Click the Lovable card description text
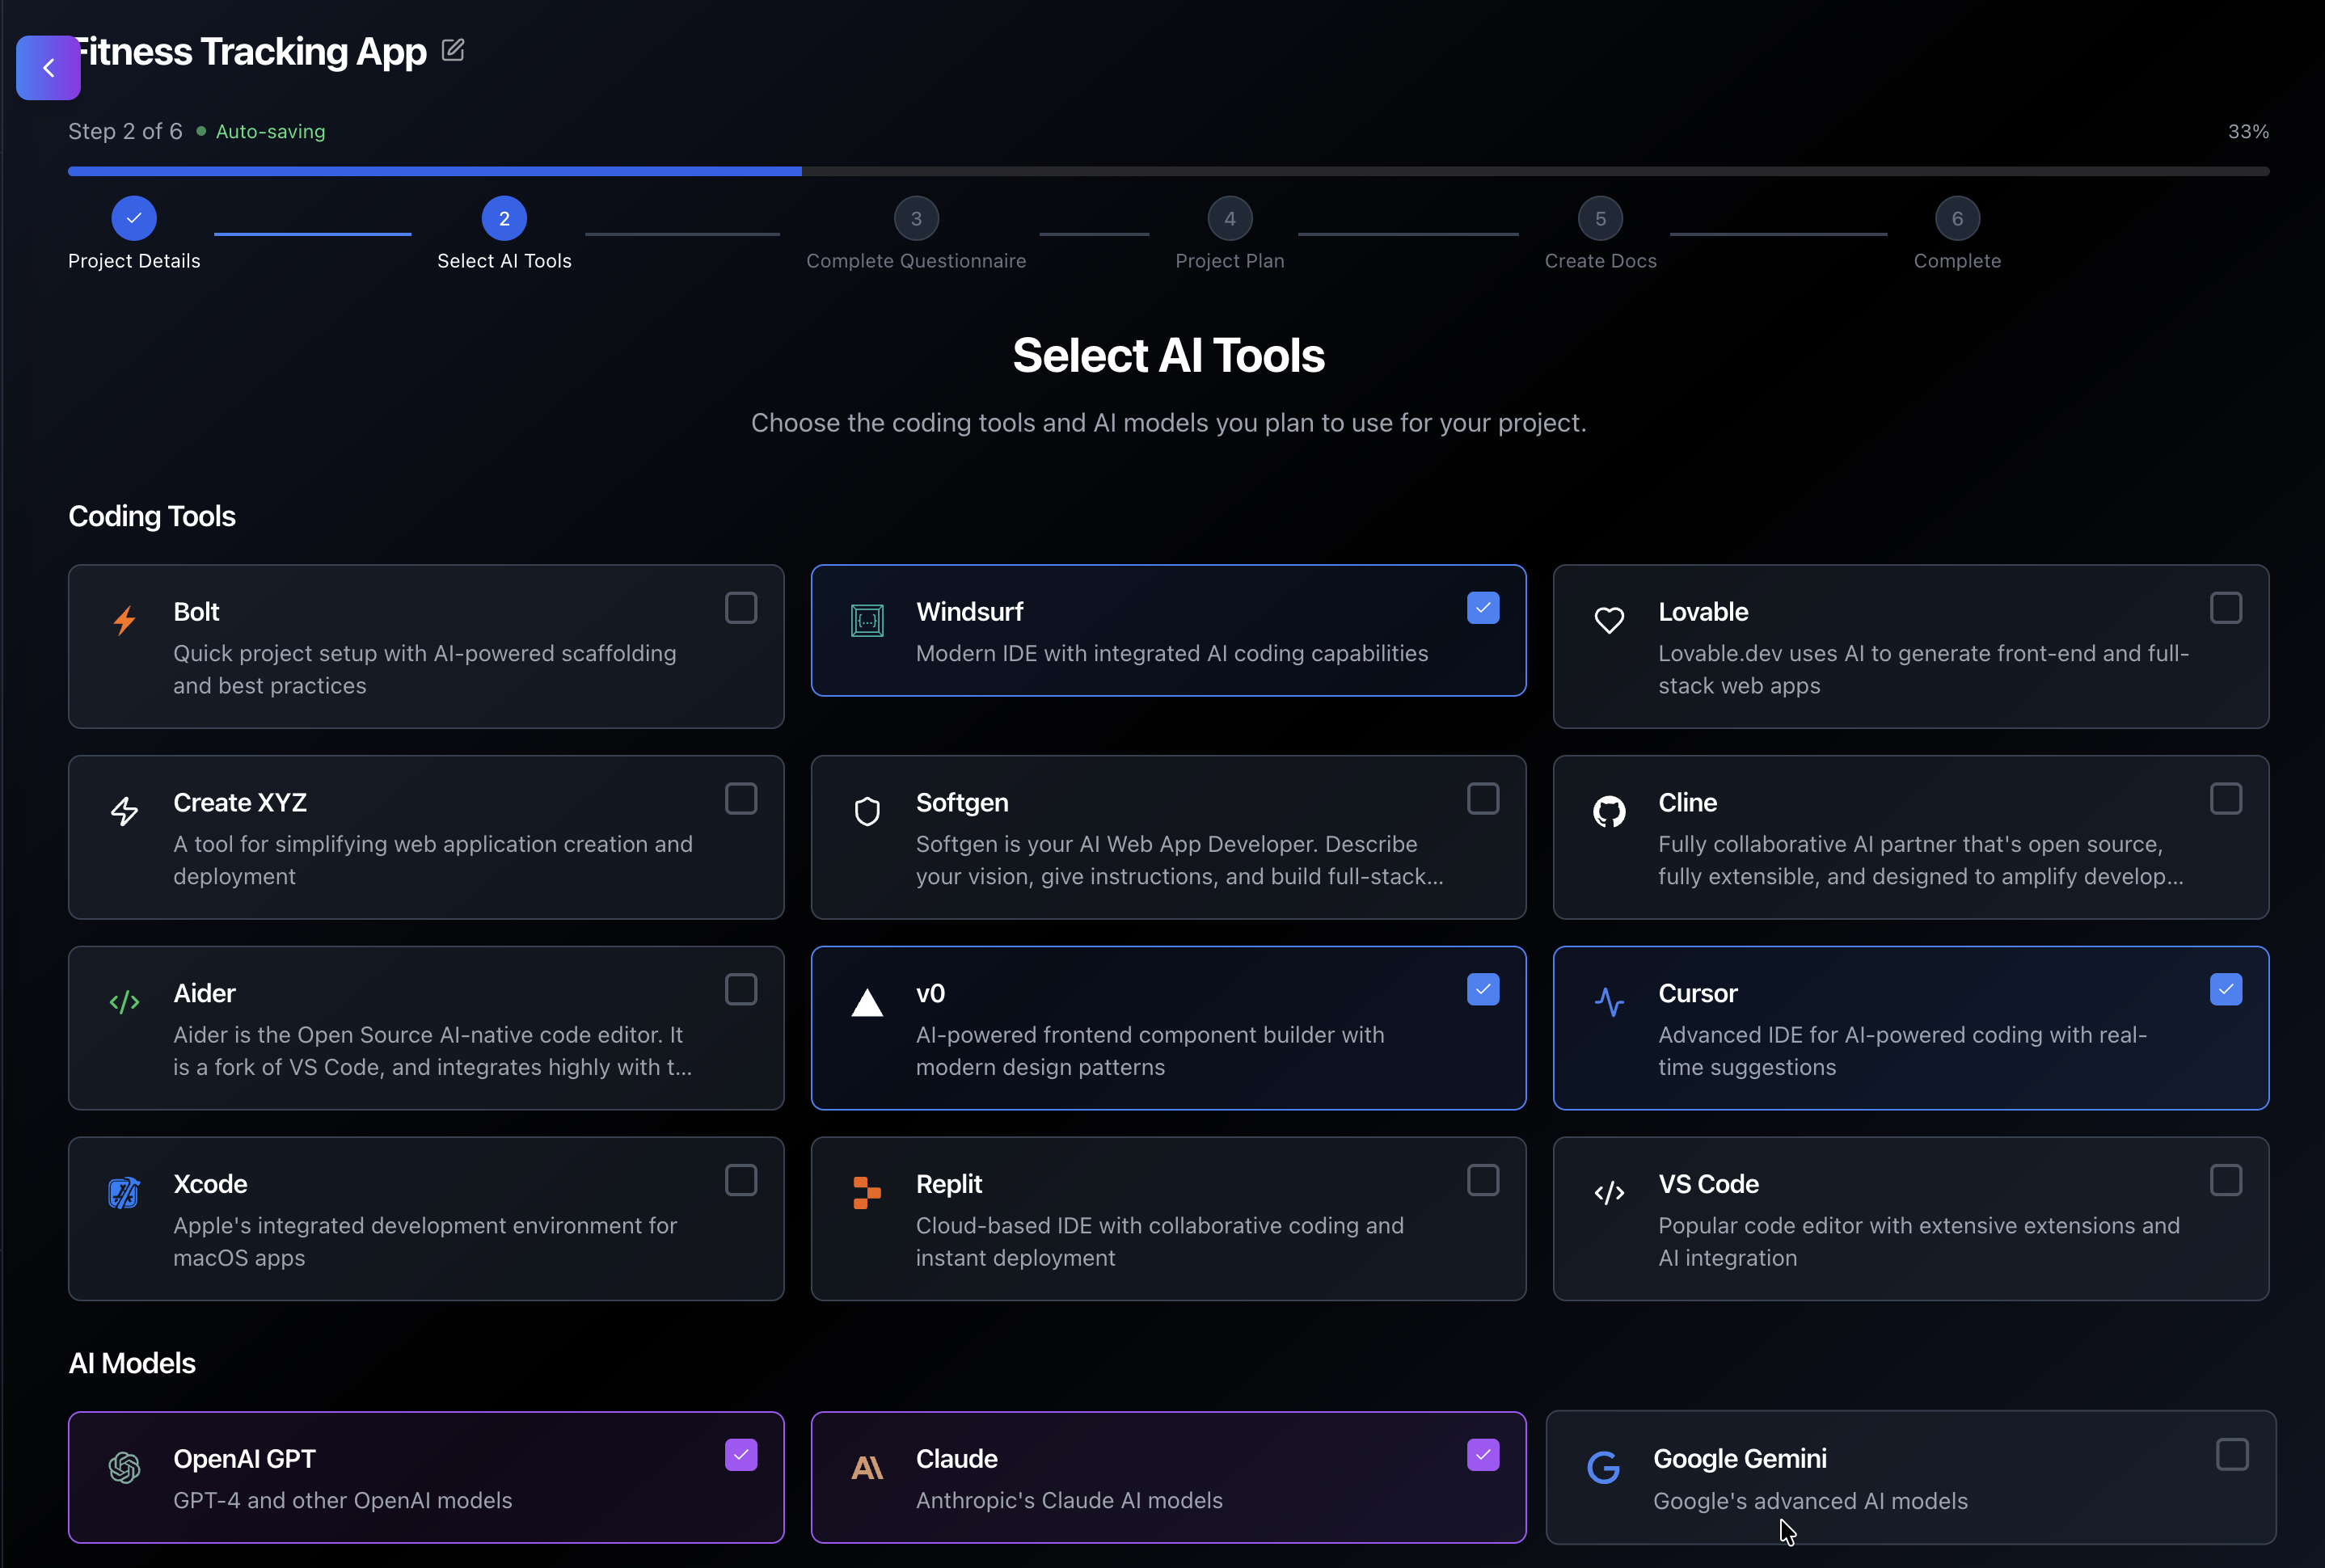 tap(1923, 669)
